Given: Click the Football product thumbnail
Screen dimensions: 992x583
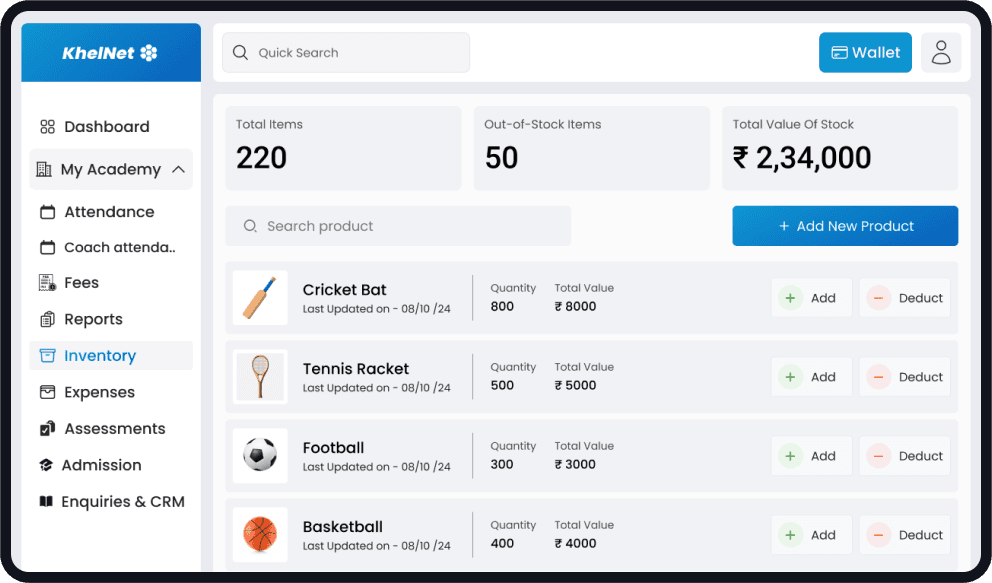Looking at the screenshot, I should tap(260, 455).
